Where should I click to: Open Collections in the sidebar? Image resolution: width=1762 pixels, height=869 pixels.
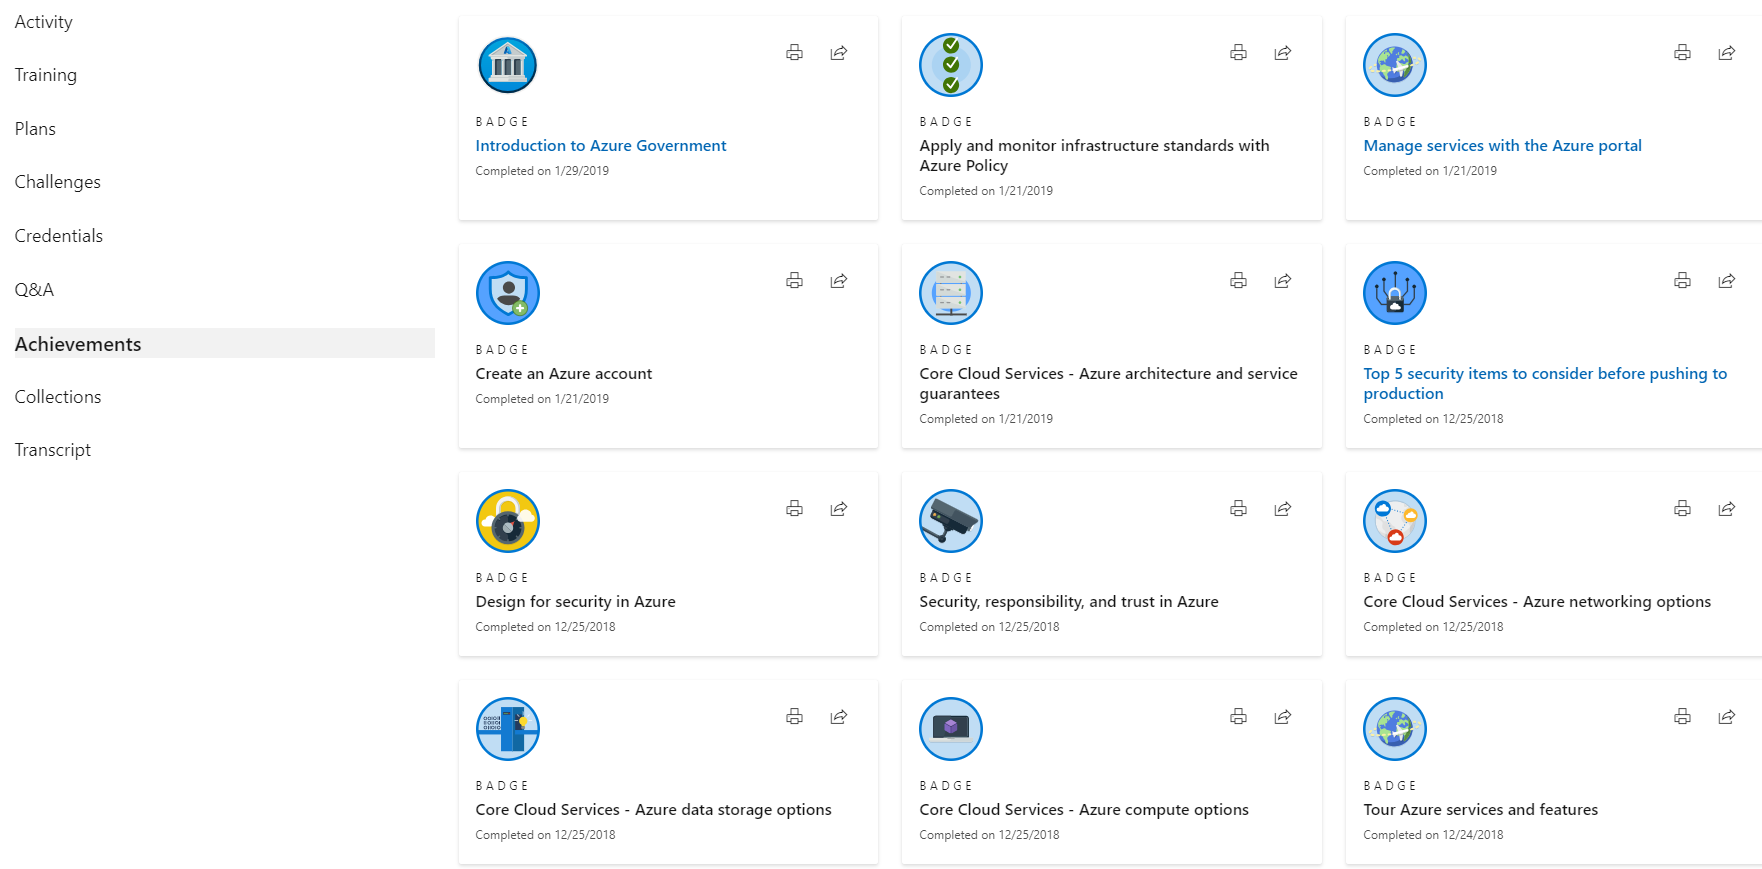[58, 397]
